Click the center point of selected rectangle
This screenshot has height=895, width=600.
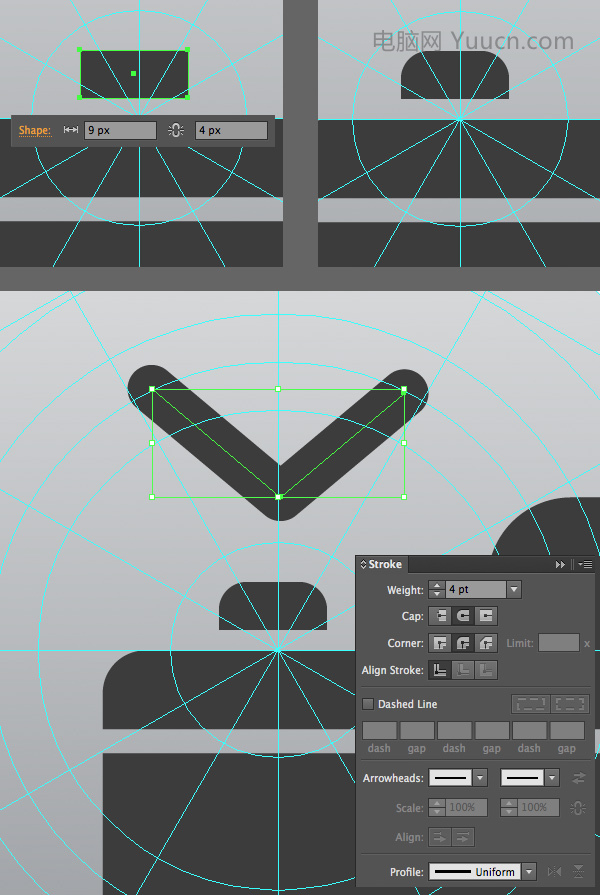[134, 73]
